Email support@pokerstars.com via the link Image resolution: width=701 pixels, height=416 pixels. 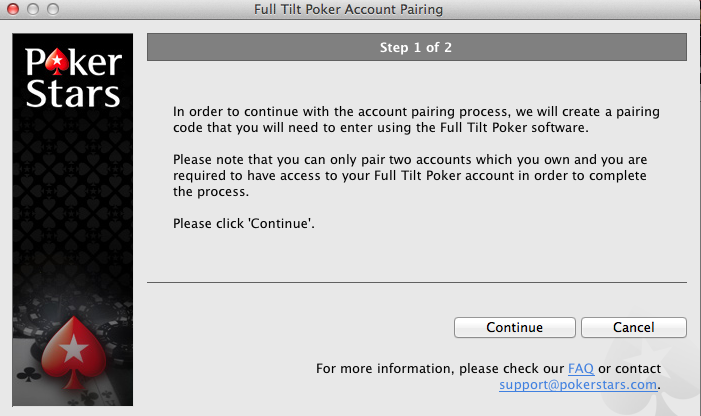pos(578,385)
